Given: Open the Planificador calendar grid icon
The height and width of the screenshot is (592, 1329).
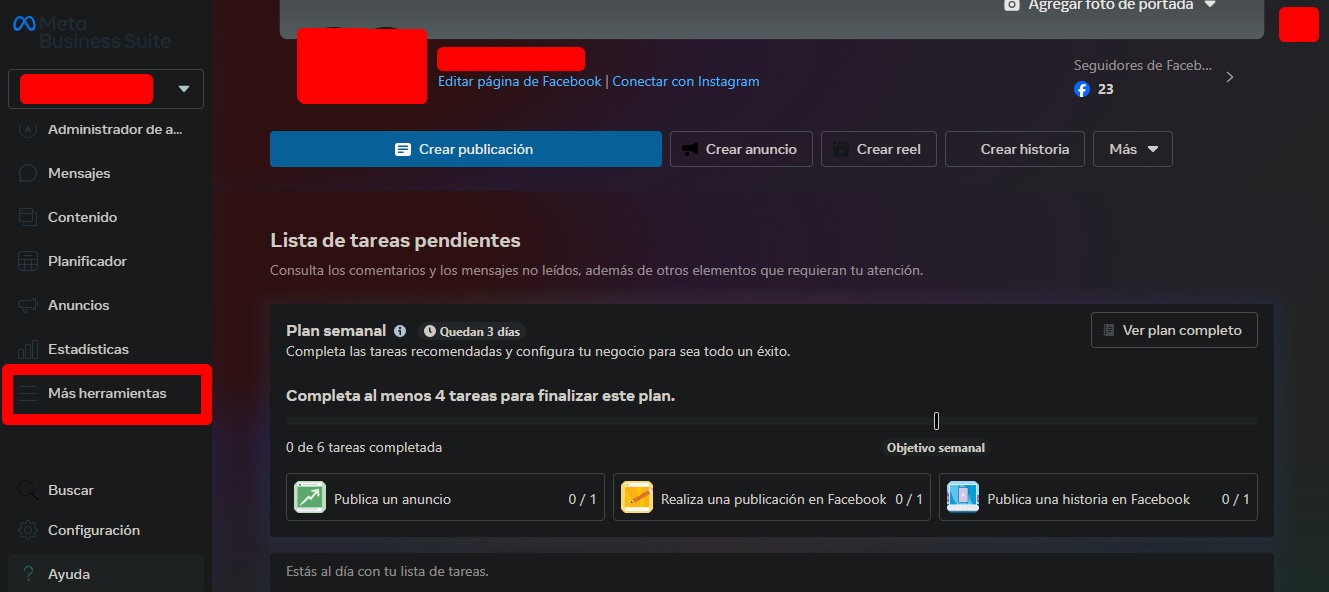Looking at the screenshot, I should [28, 261].
